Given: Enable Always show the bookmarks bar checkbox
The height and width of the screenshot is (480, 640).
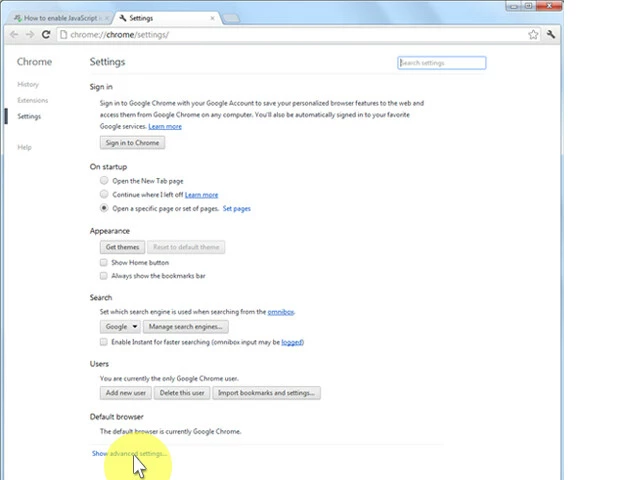Looking at the screenshot, I should (104, 276).
